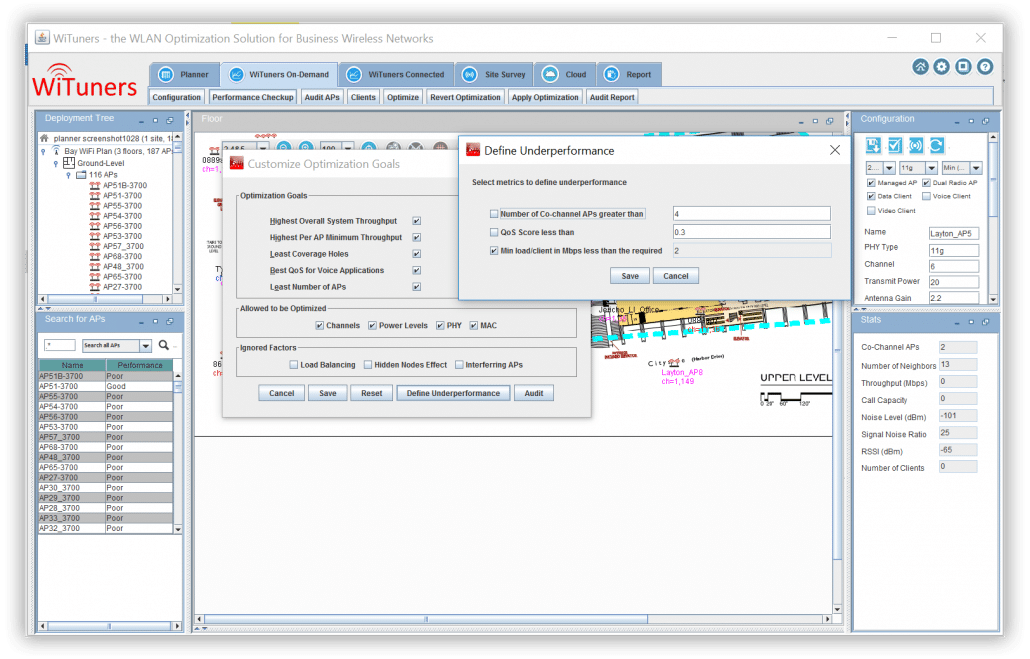
Task: Click the magnifier icon in Search for APs
Action: coord(164,345)
